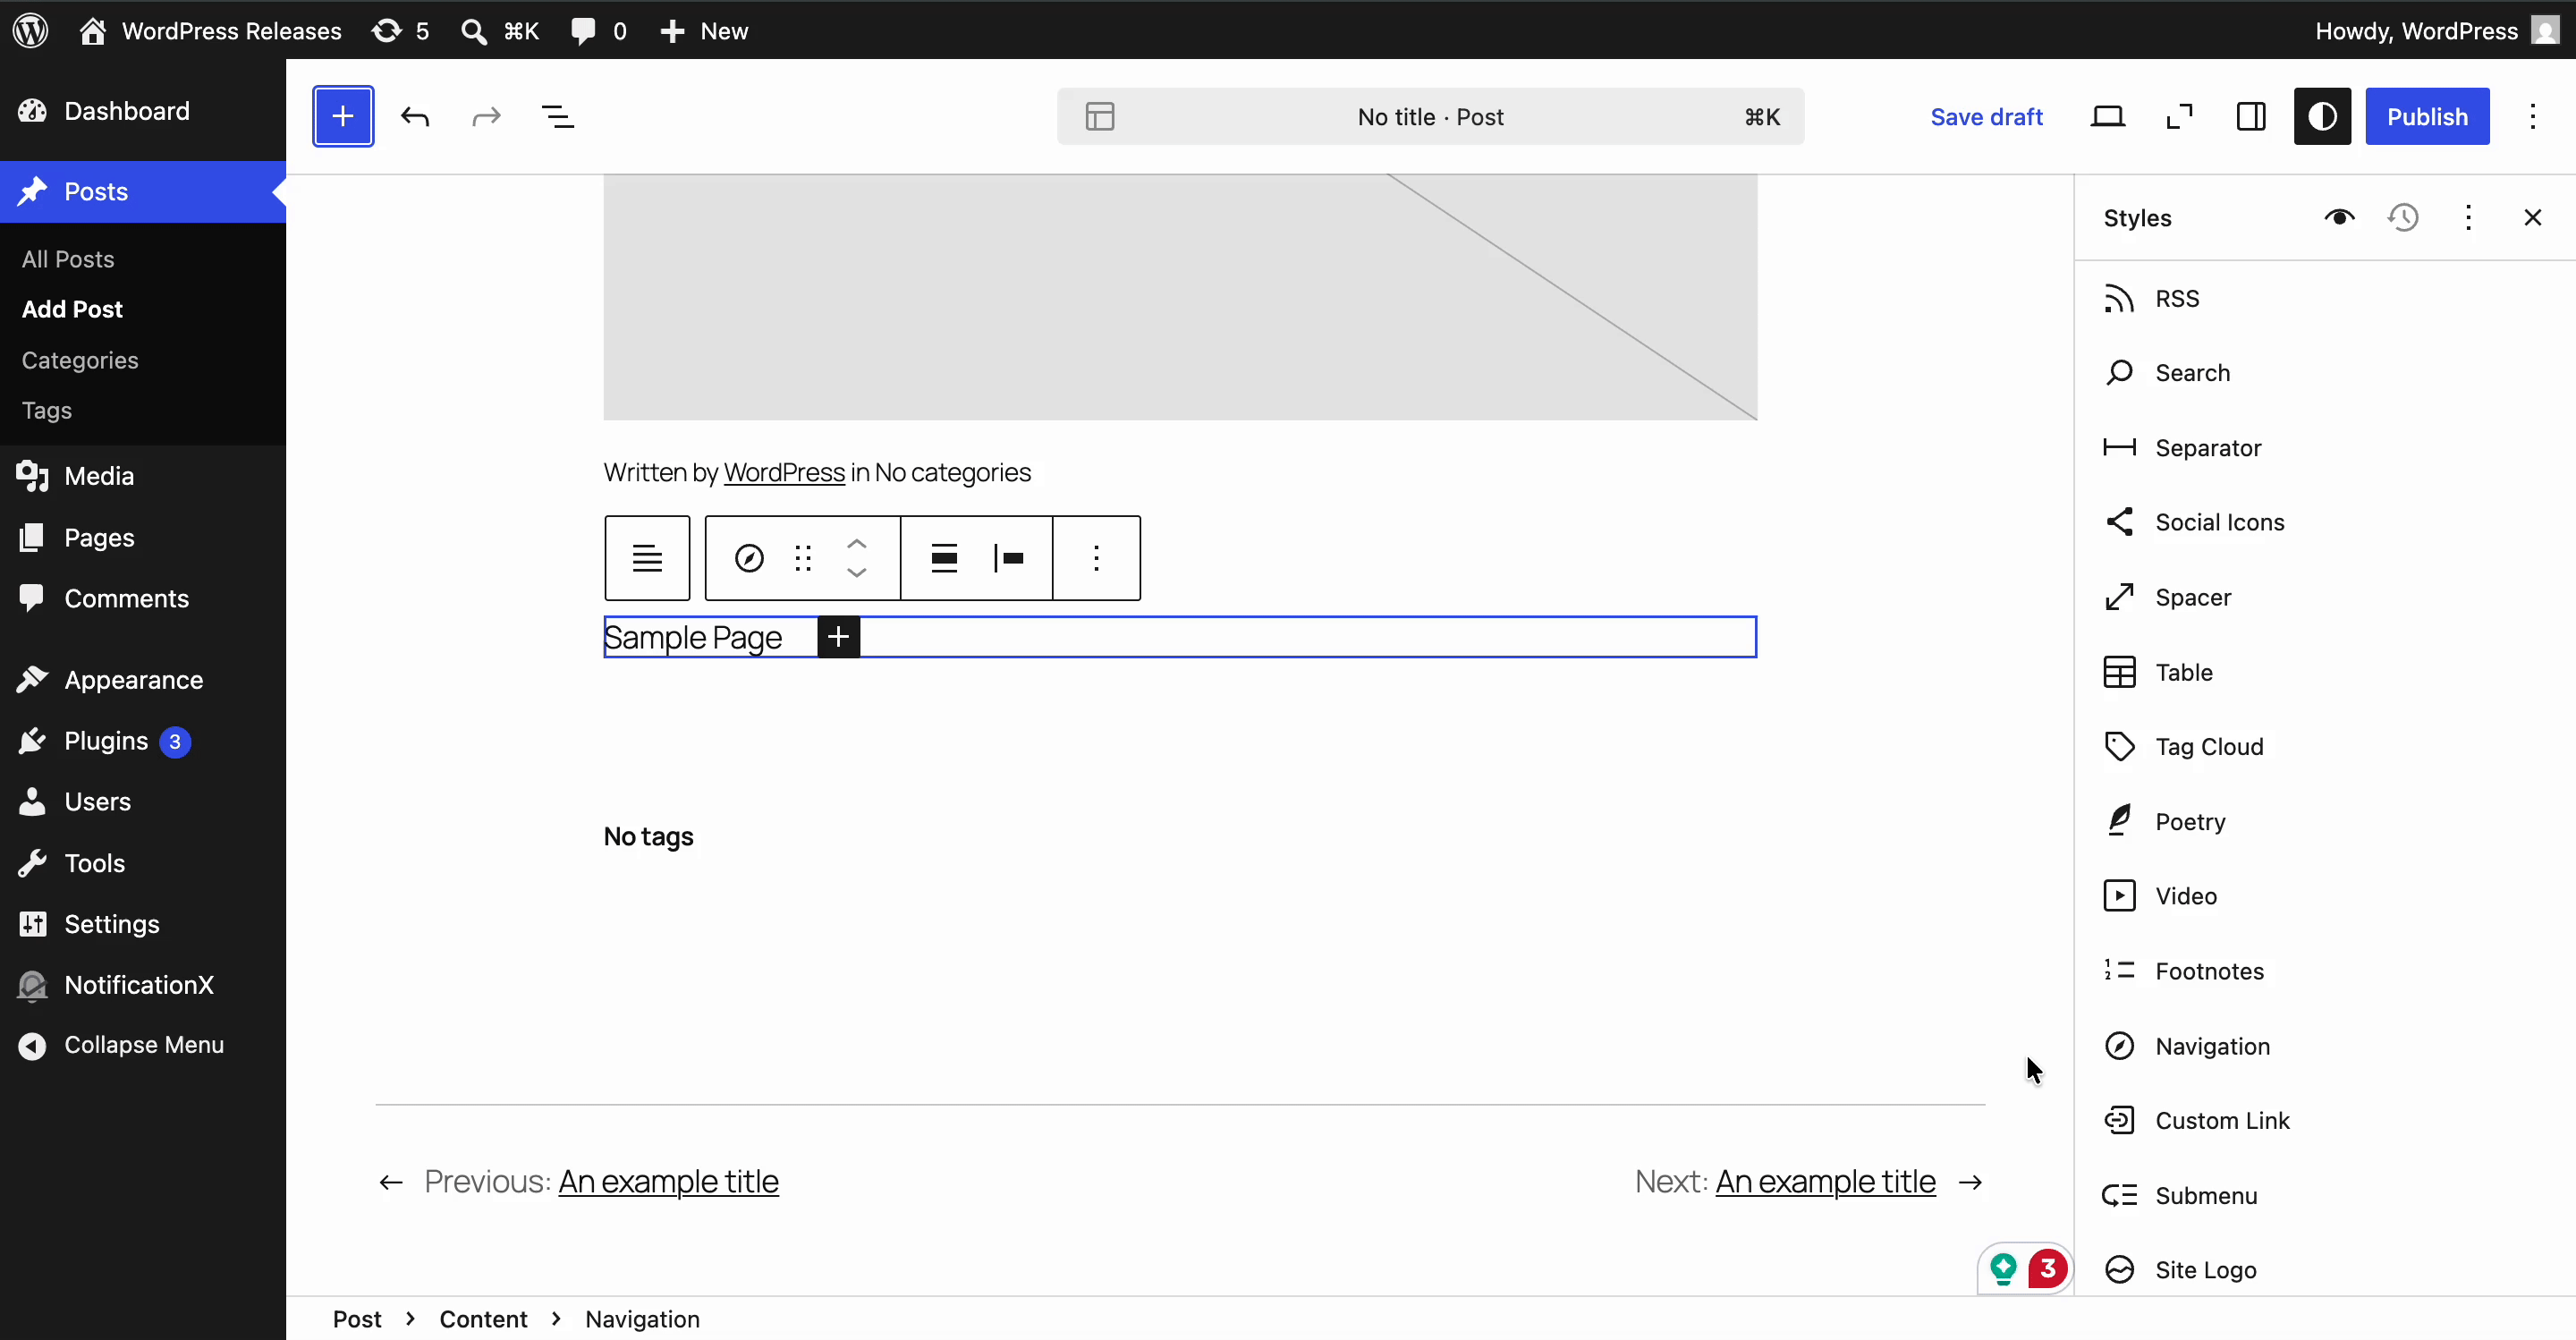Open the Previous An example title link
This screenshot has width=2576, height=1340.
tap(668, 1181)
